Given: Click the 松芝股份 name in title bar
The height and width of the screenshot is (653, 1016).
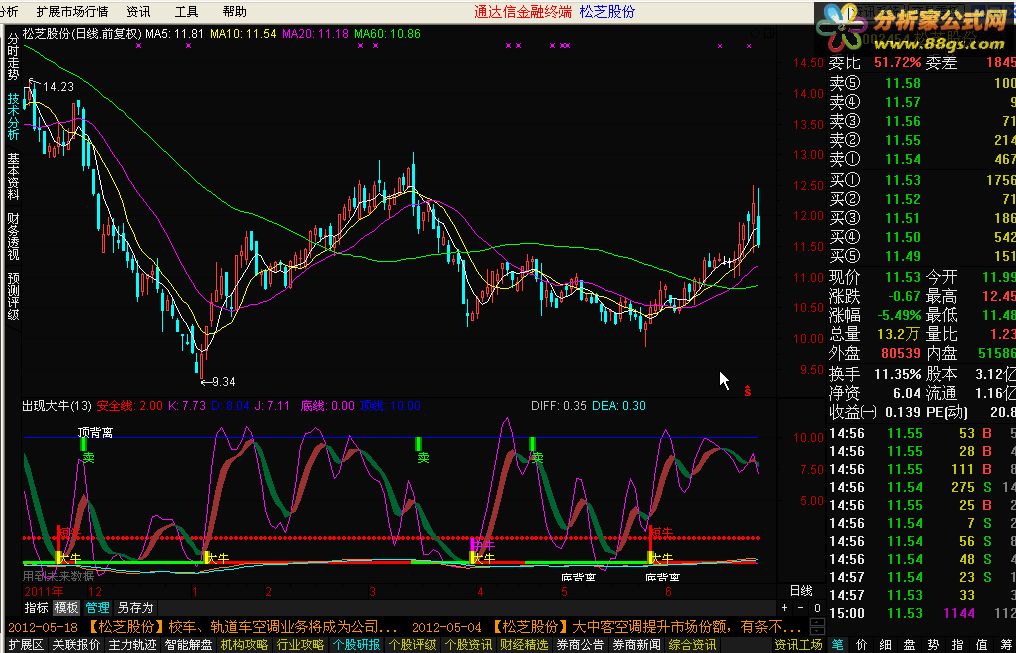Looking at the screenshot, I should point(607,12).
